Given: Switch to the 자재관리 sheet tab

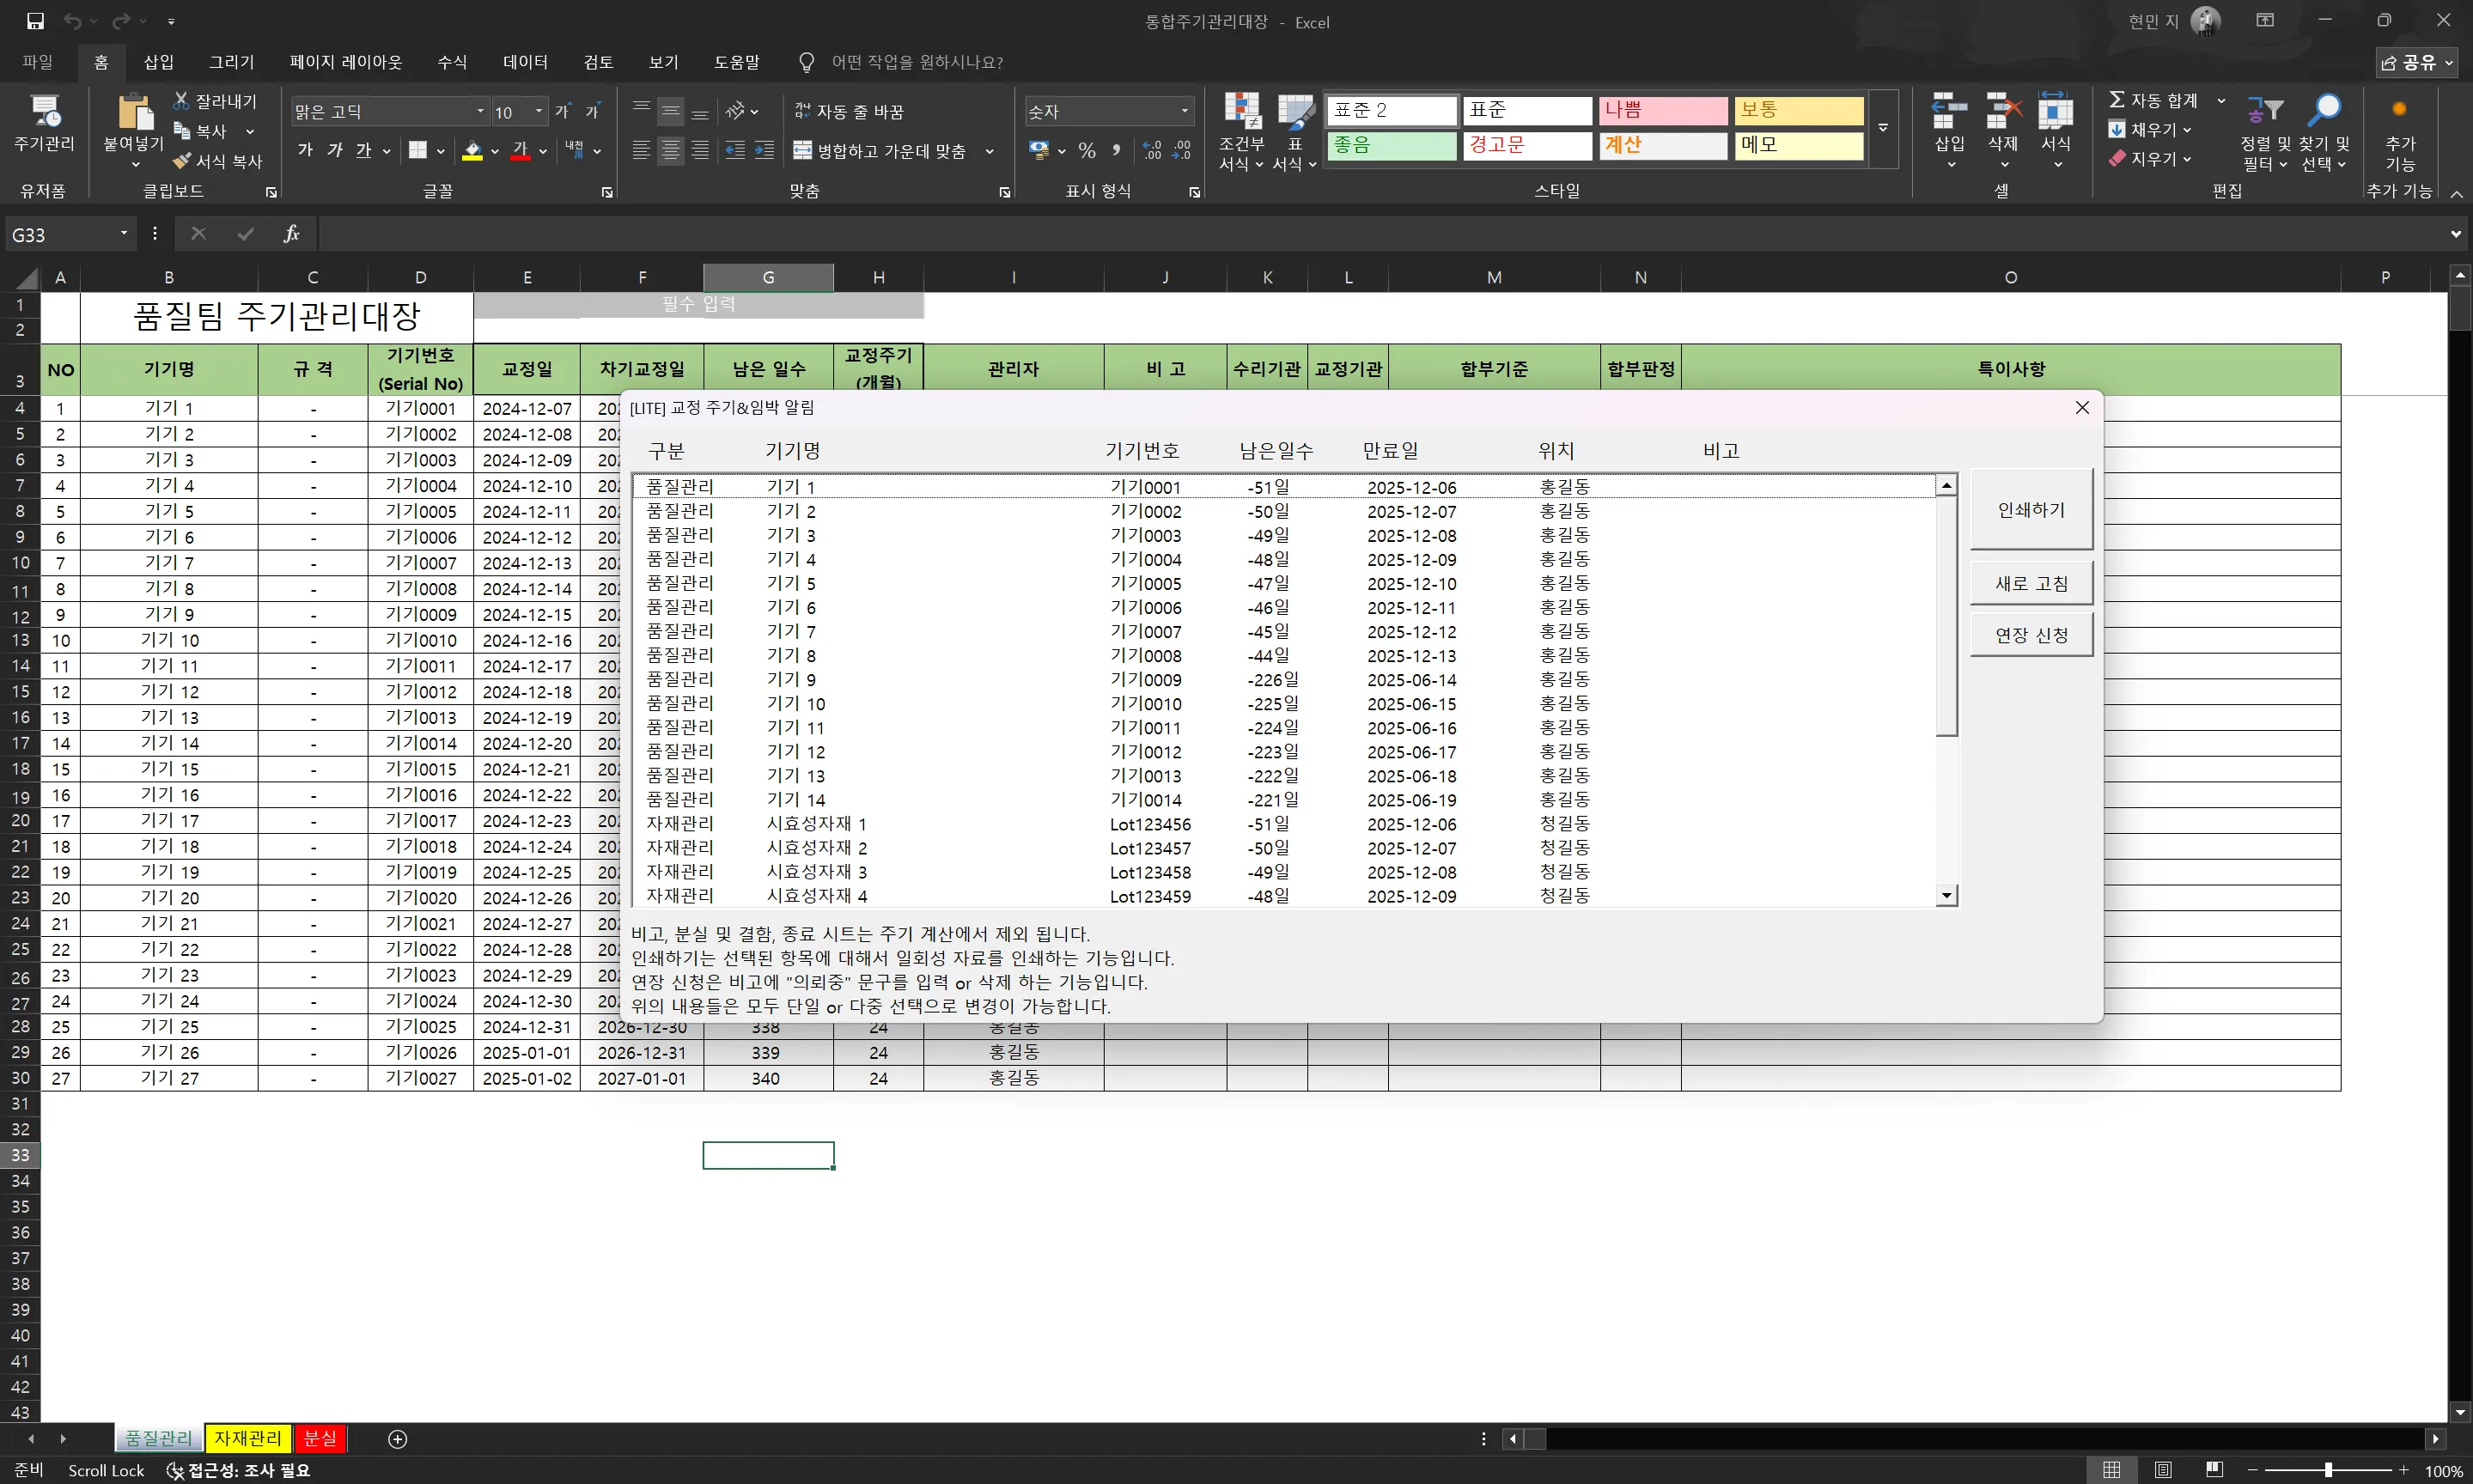Looking at the screenshot, I should click(248, 1438).
